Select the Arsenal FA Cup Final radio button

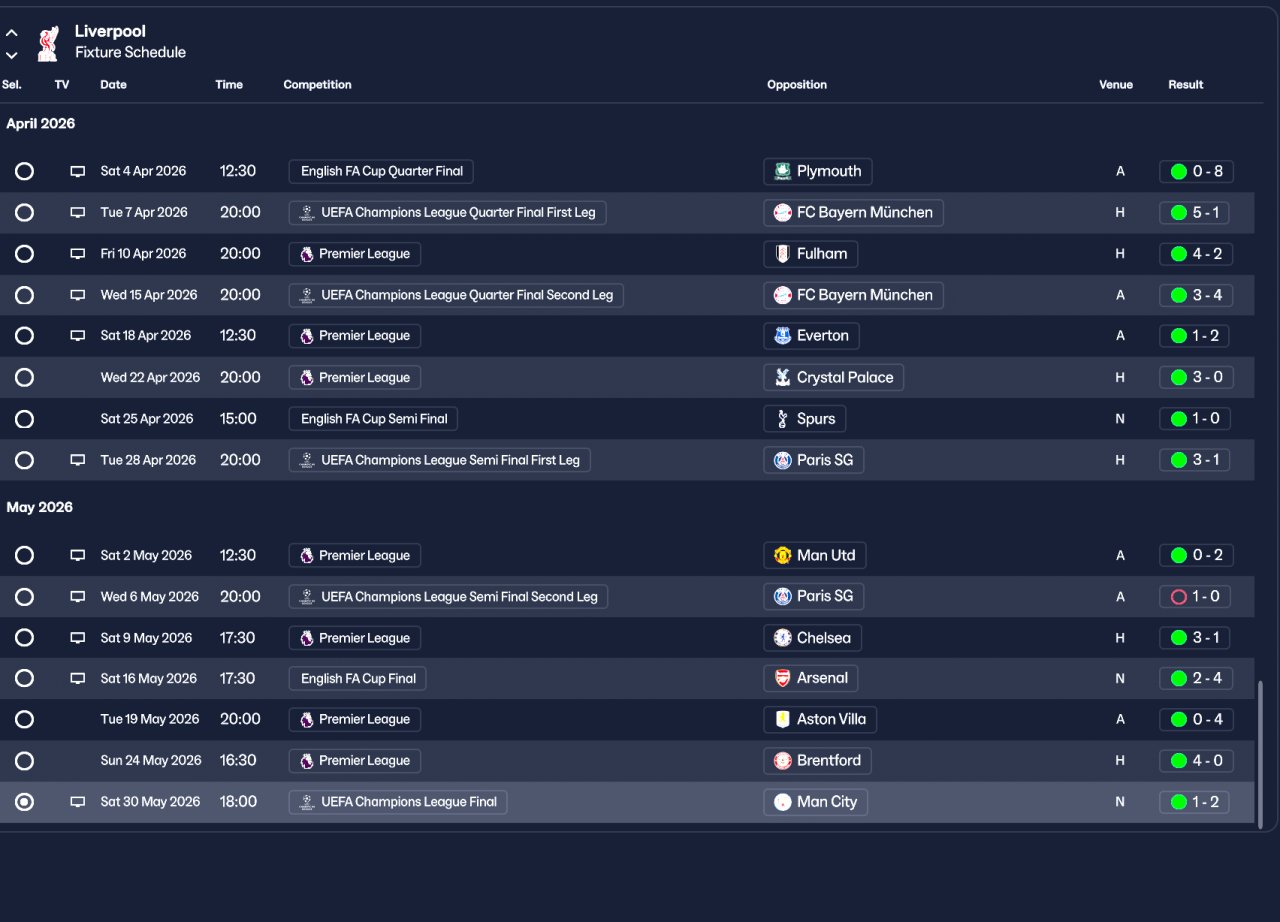pyautogui.click(x=24, y=678)
